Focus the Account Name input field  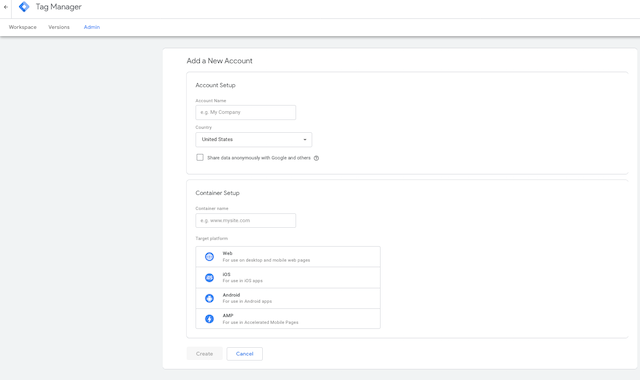(246, 112)
